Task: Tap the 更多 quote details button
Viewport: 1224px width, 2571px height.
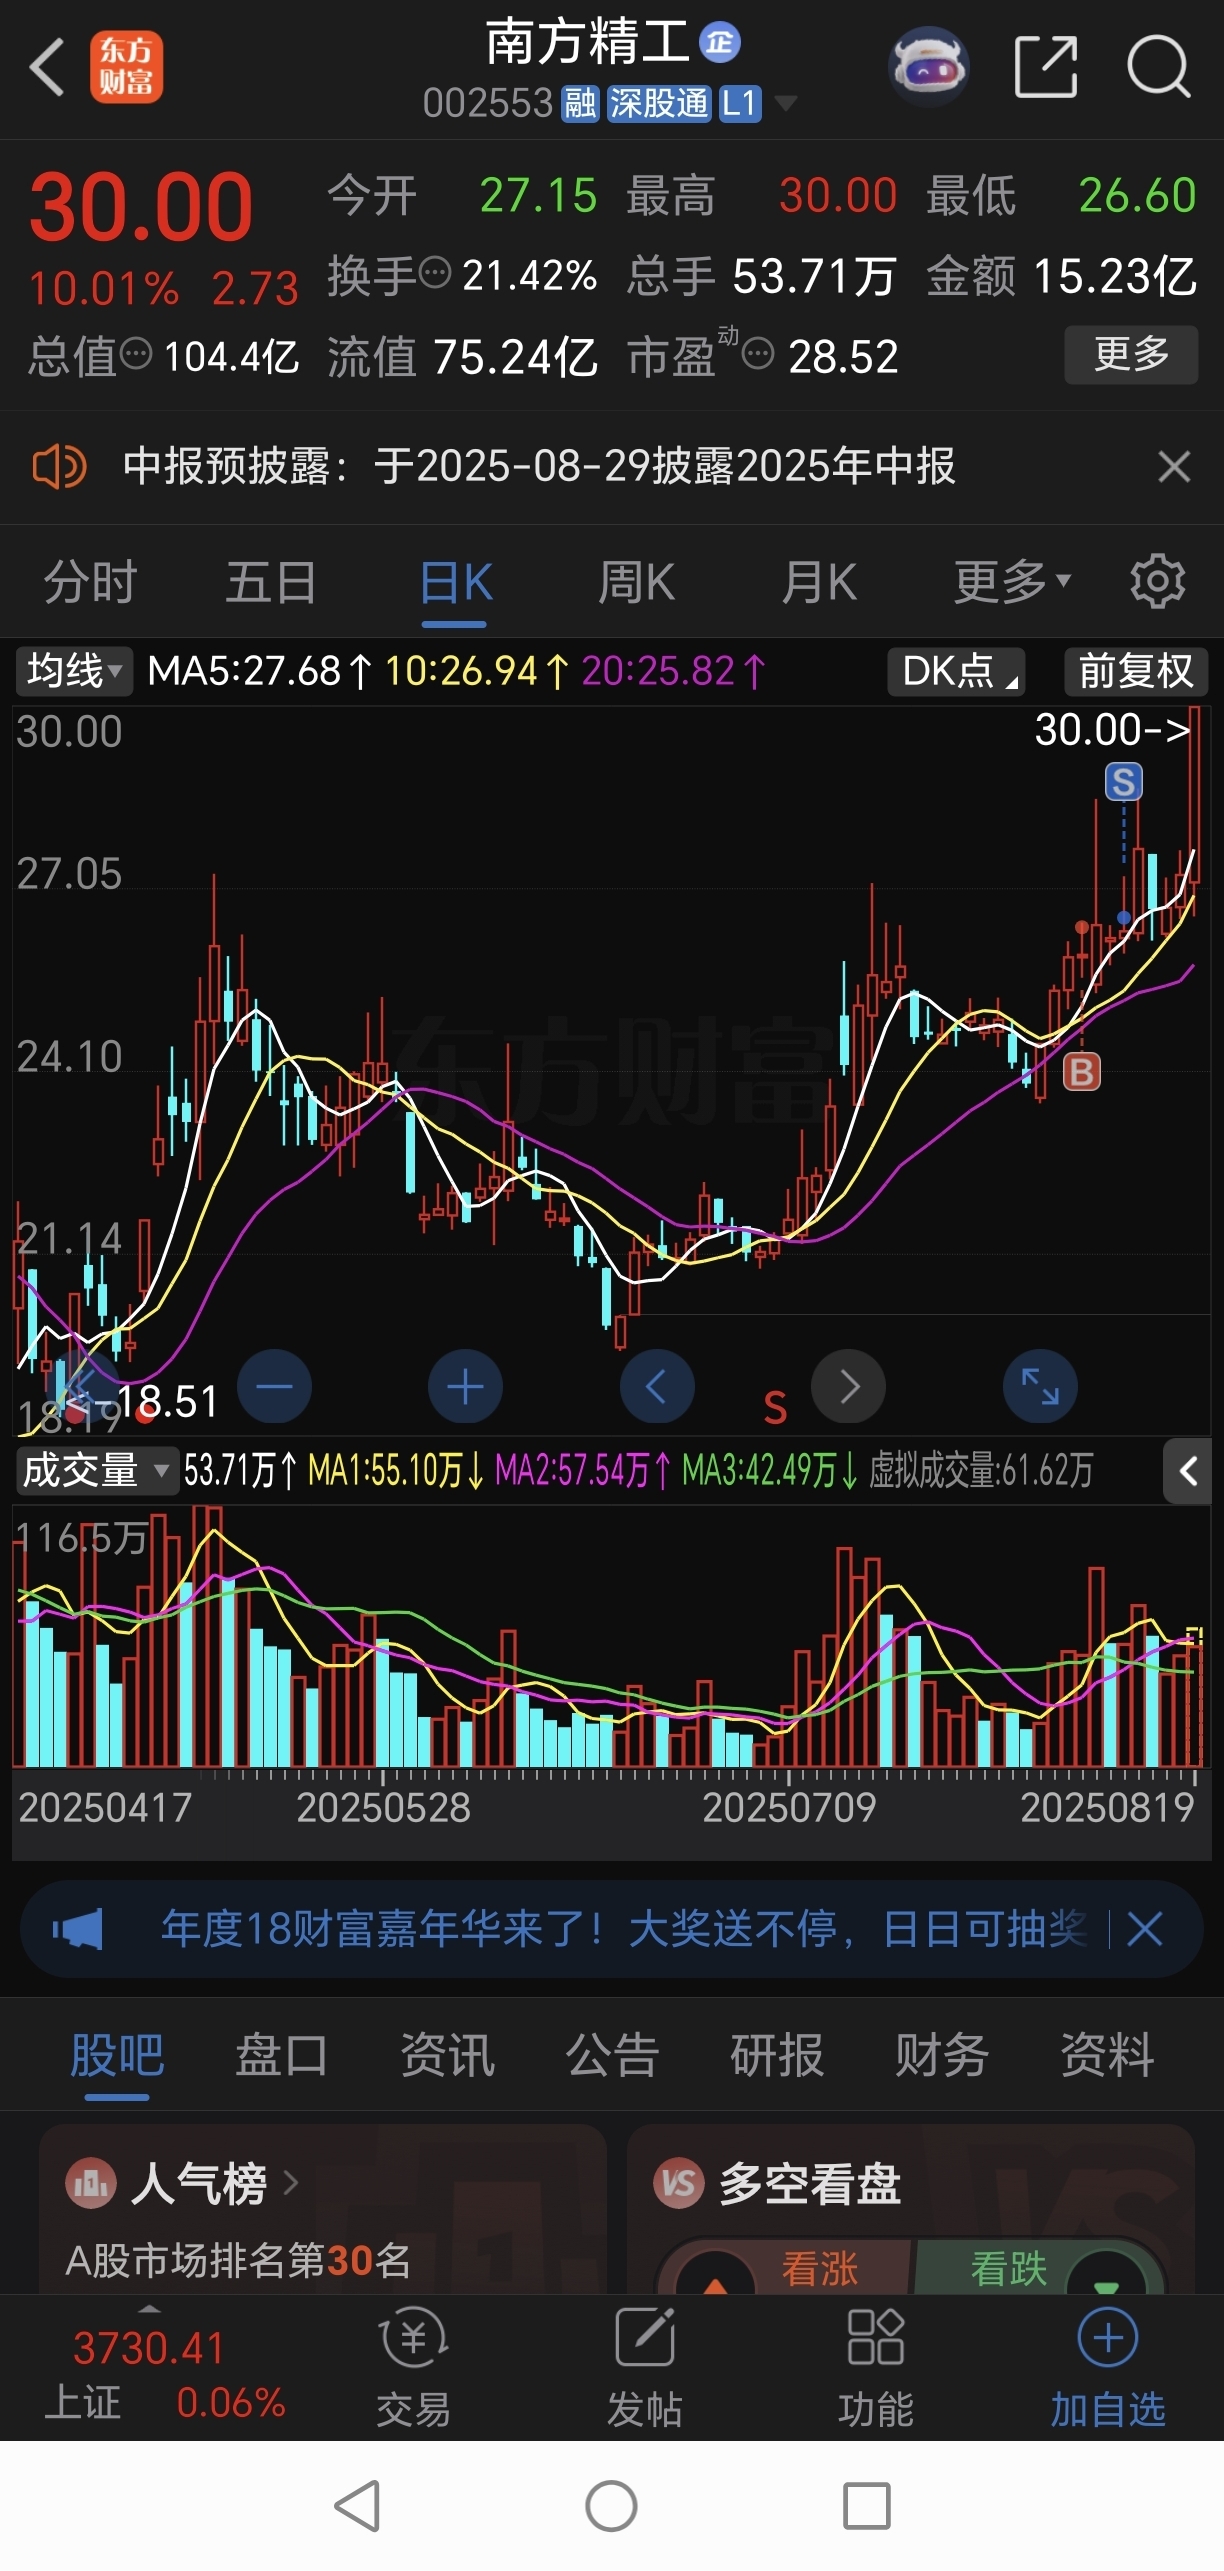Action: pyautogui.click(x=1131, y=354)
